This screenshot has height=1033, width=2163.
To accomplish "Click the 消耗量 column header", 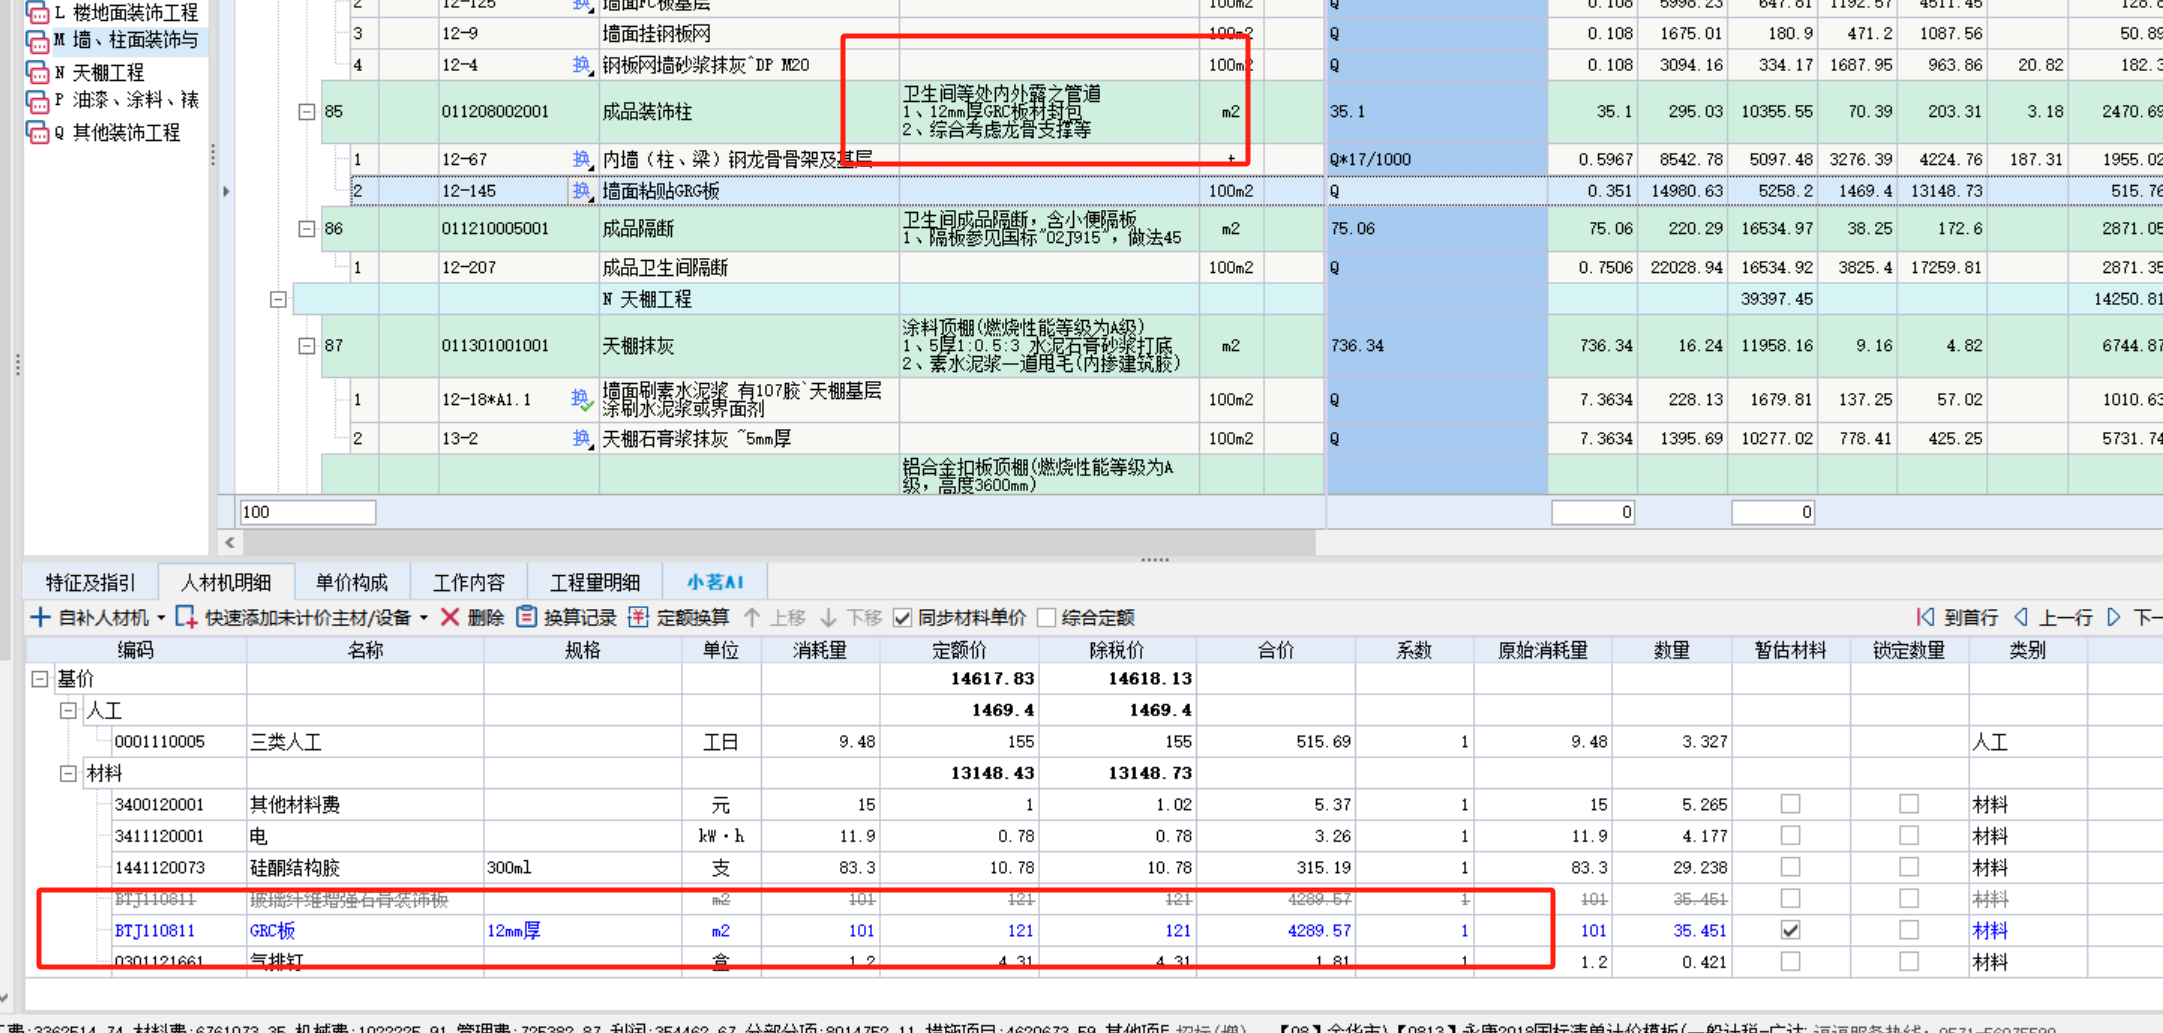I will pyautogui.click(x=820, y=650).
